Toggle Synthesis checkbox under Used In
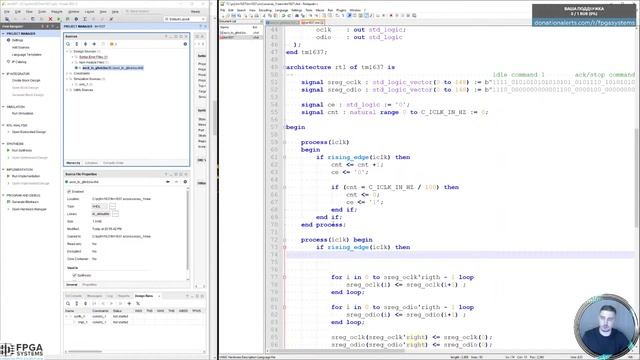This screenshot has width=640, height=360. pyautogui.click(x=74, y=276)
